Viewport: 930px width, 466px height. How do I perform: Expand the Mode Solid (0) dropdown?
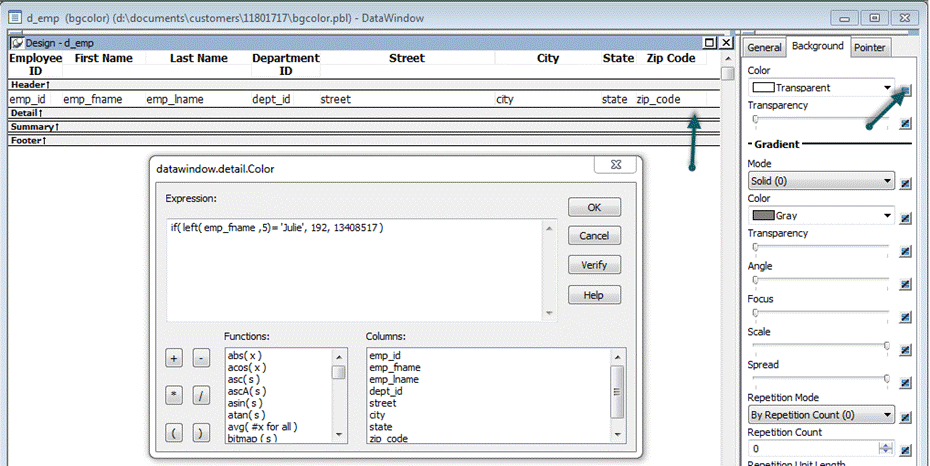887,182
